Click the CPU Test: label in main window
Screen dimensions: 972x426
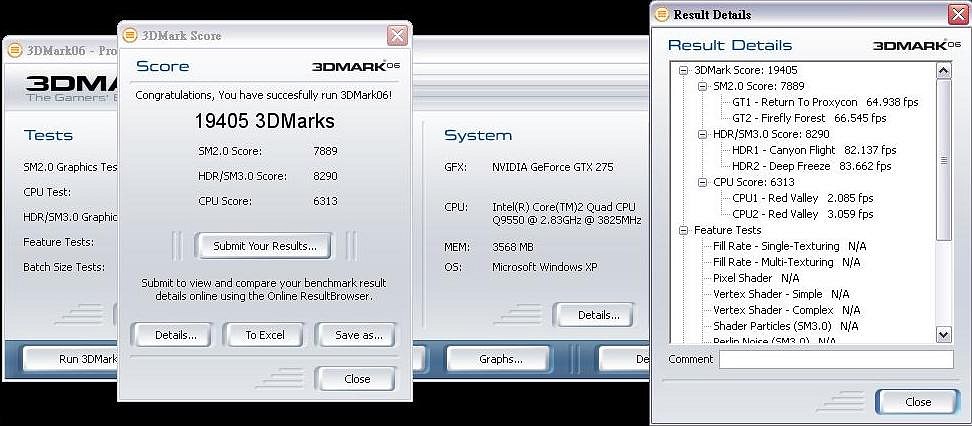coord(47,192)
